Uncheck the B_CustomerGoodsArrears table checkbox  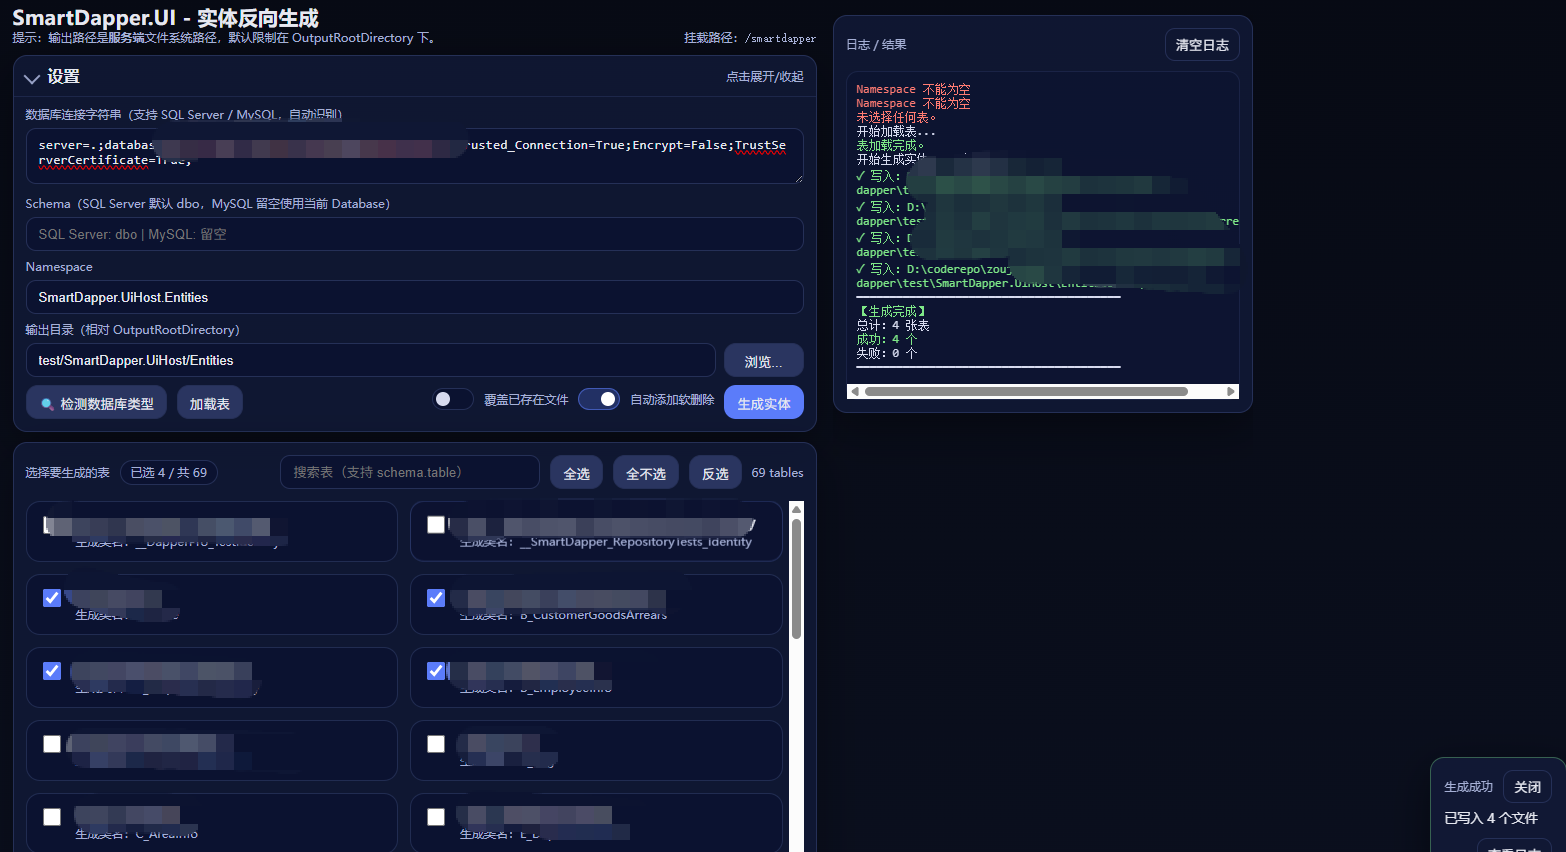pos(436,598)
